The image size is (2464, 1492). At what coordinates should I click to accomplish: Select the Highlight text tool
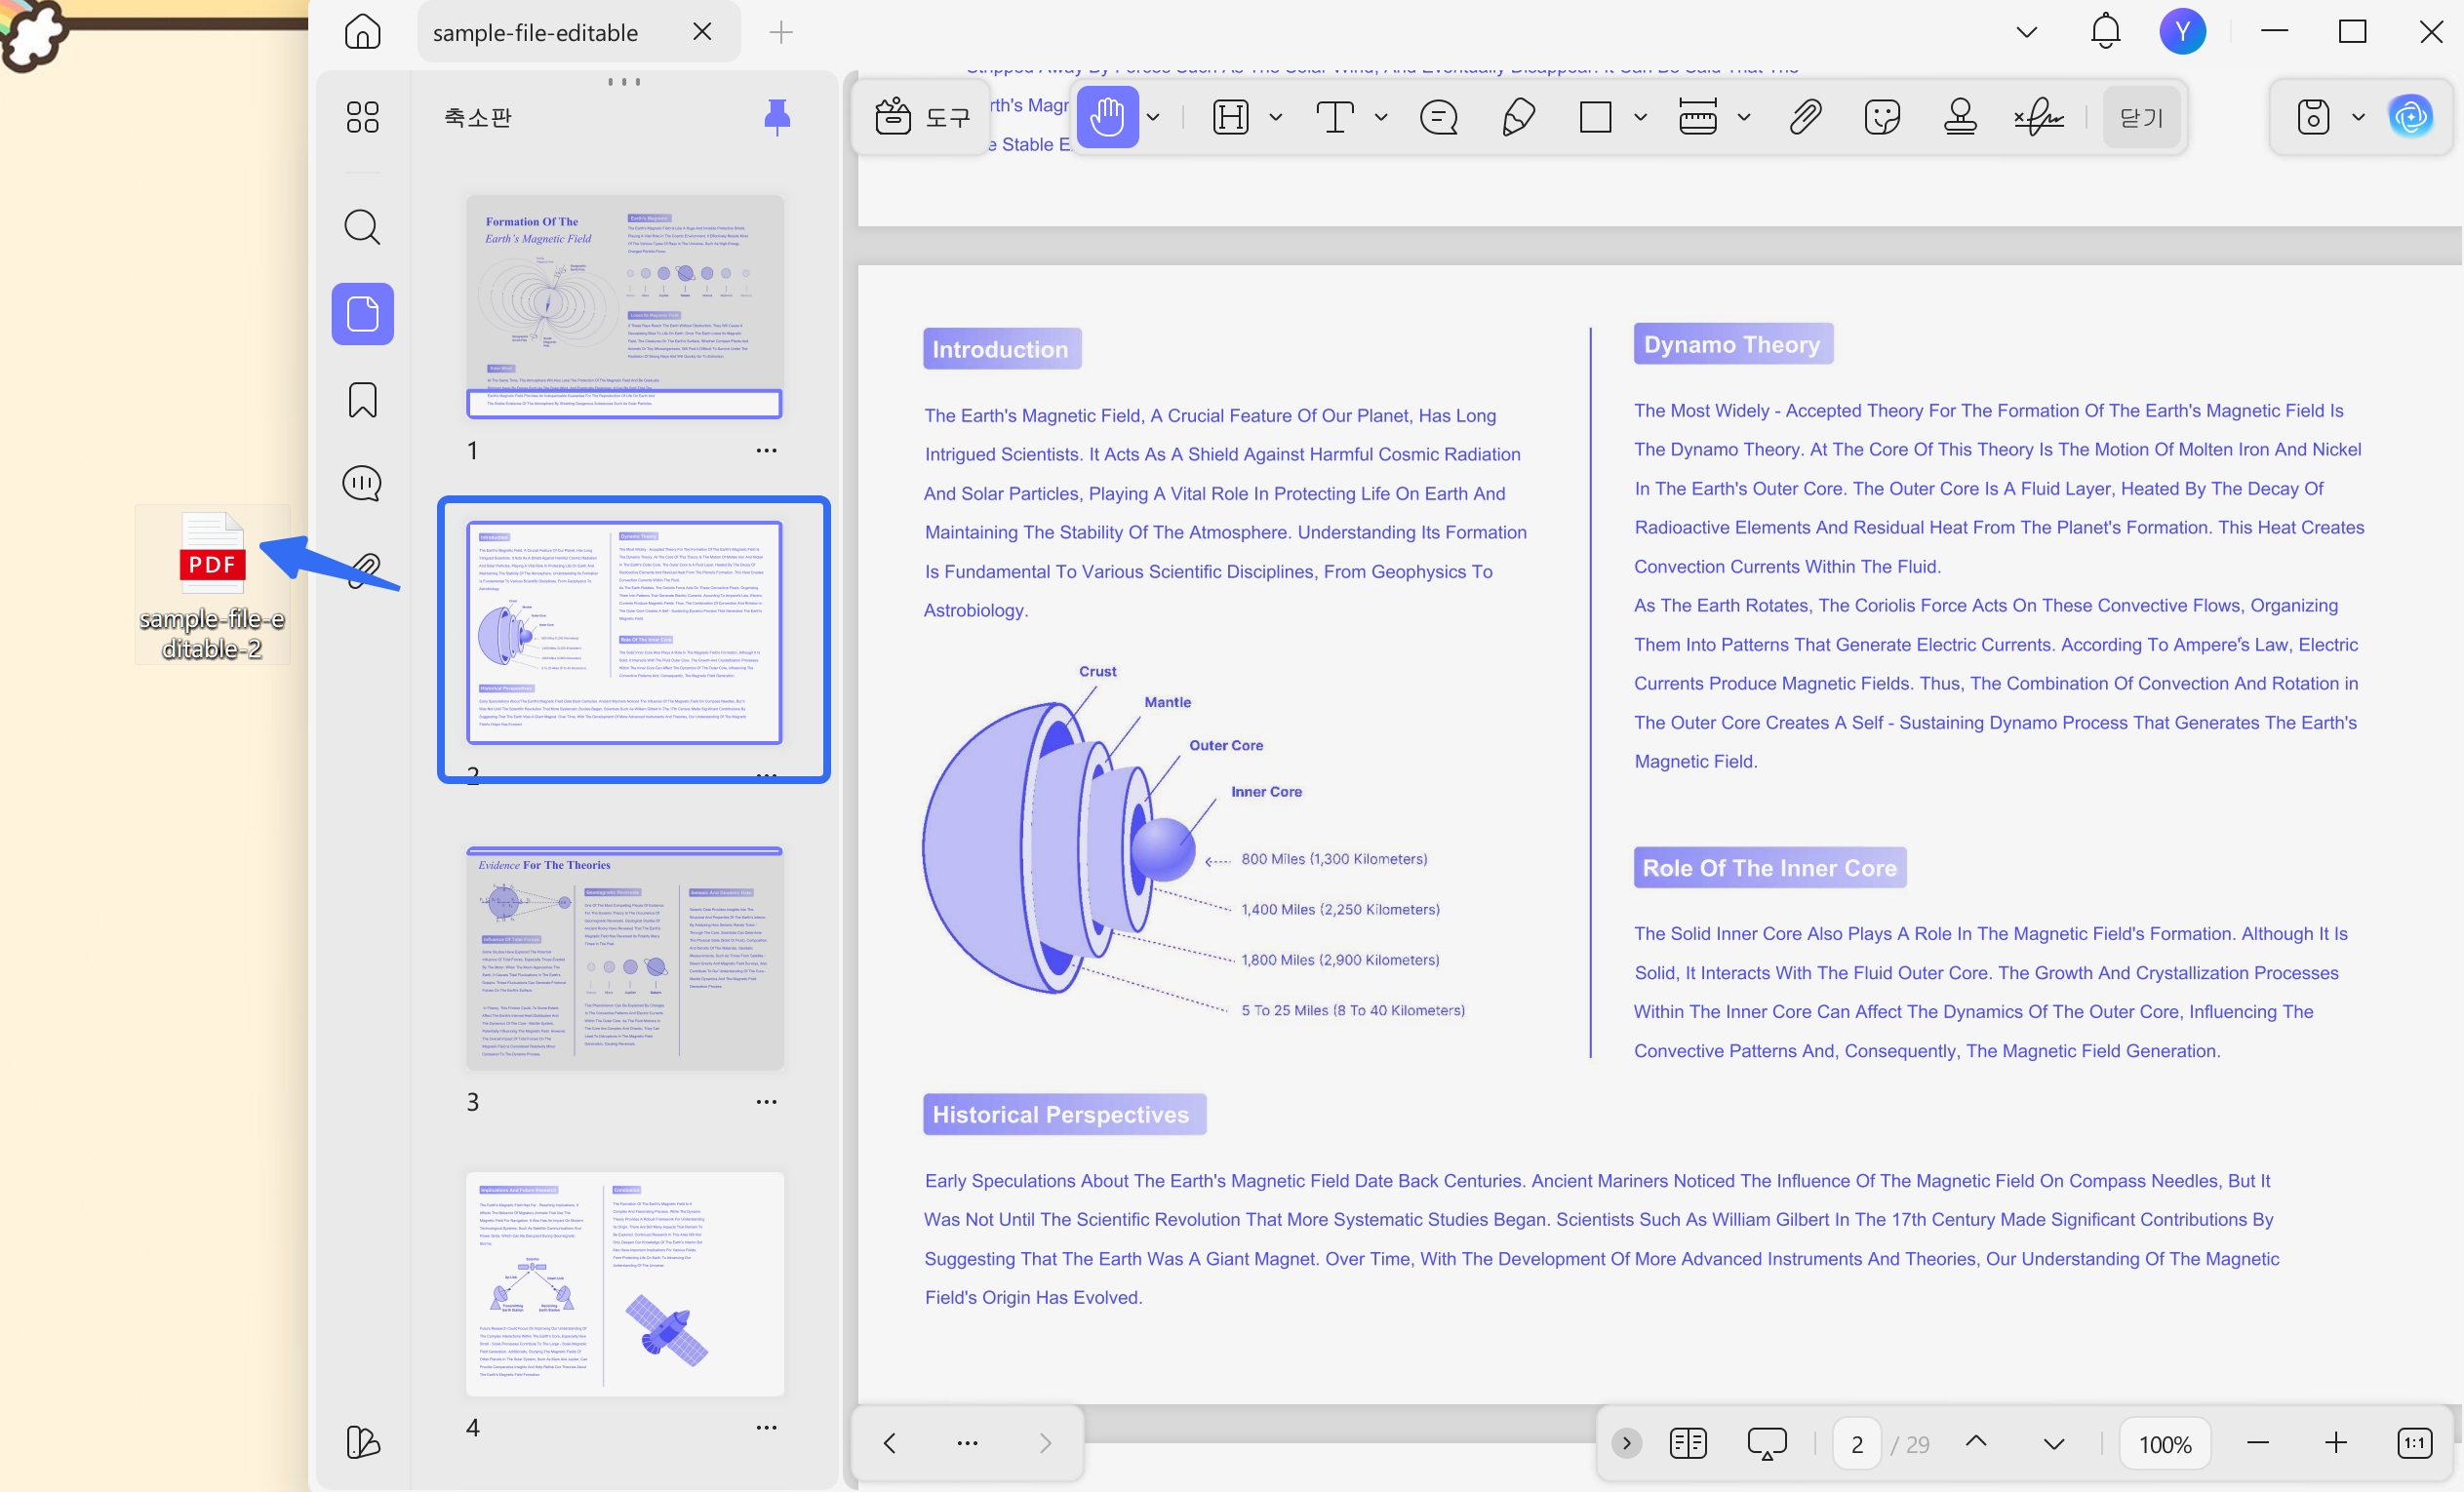point(1230,117)
